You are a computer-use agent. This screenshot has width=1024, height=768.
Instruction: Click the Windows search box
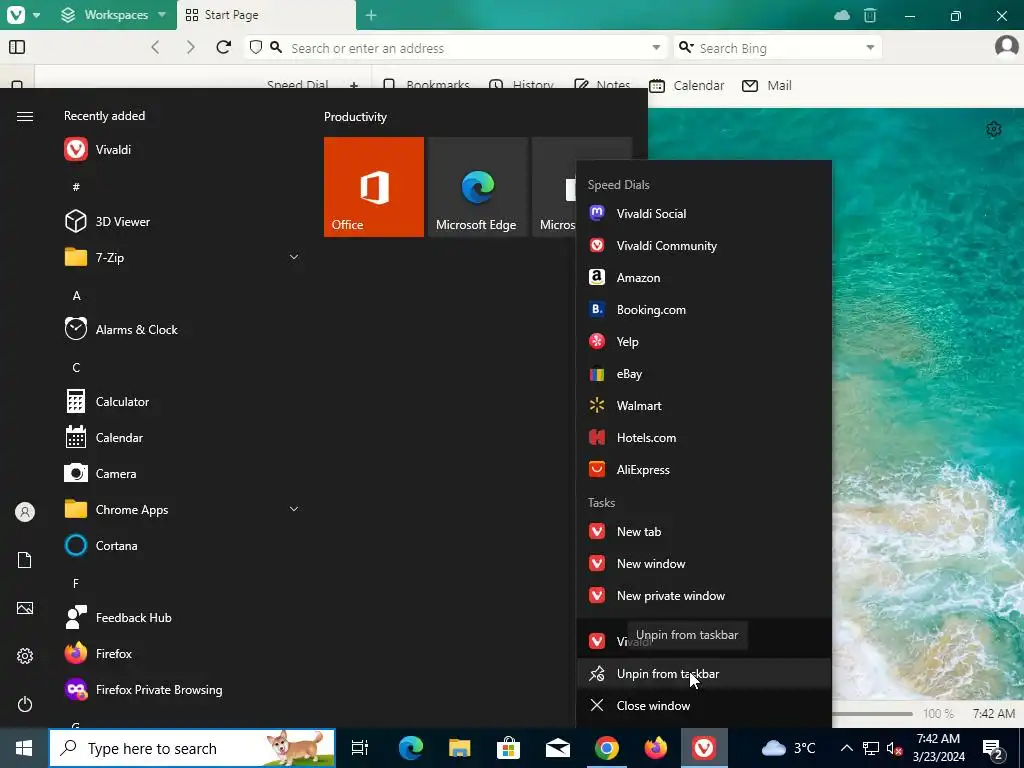coord(192,748)
